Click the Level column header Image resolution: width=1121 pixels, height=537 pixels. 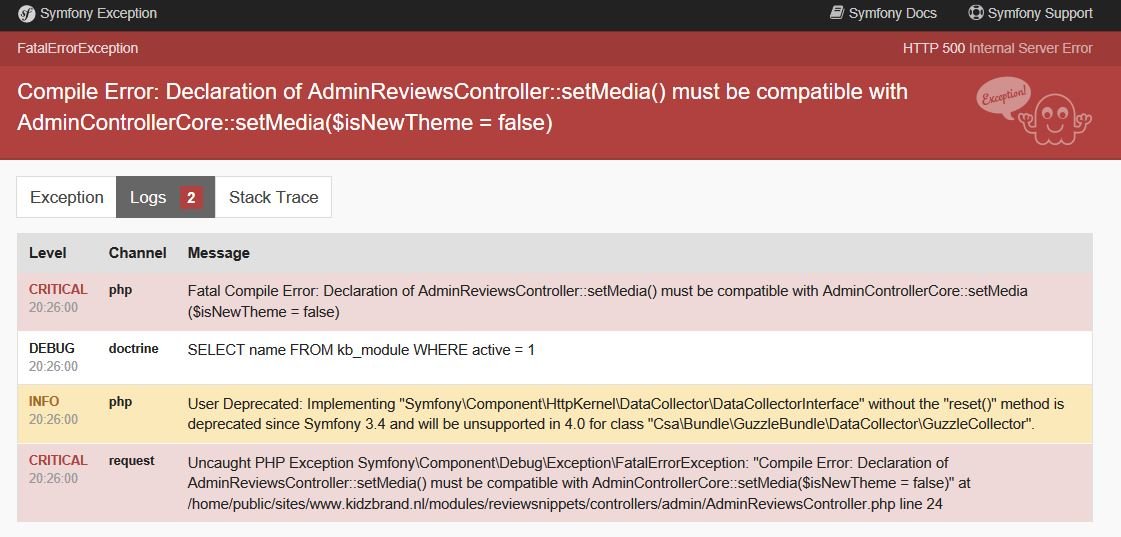48,253
